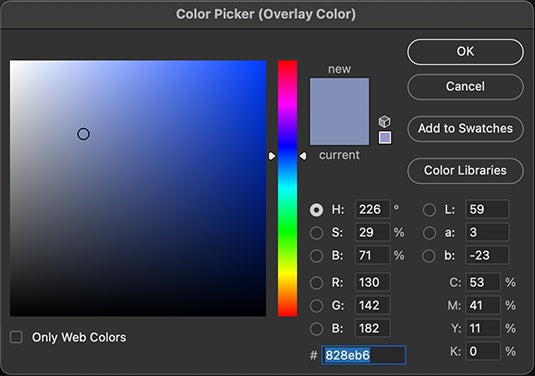This screenshot has width=535, height=376.
Task: Select the R red radio button
Action: (316, 283)
